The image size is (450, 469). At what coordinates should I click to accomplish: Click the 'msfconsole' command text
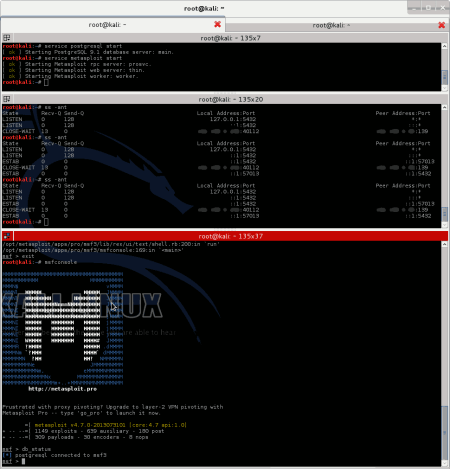[61, 262]
